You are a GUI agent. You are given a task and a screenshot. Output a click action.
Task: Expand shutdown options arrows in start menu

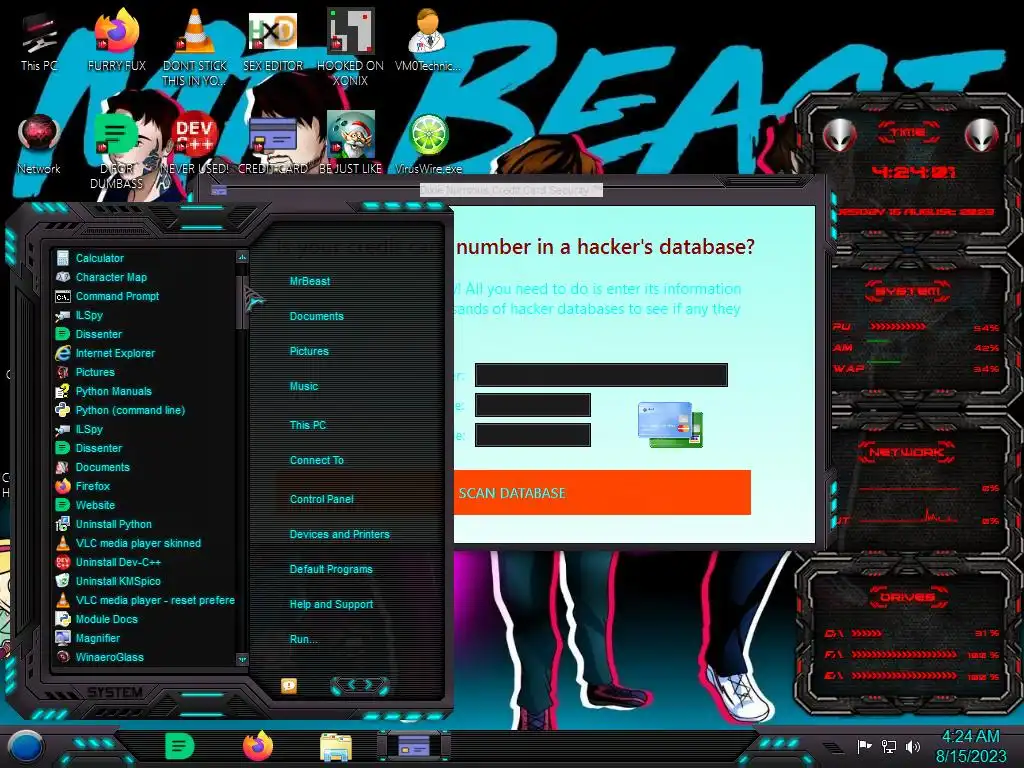[x=360, y=684]
